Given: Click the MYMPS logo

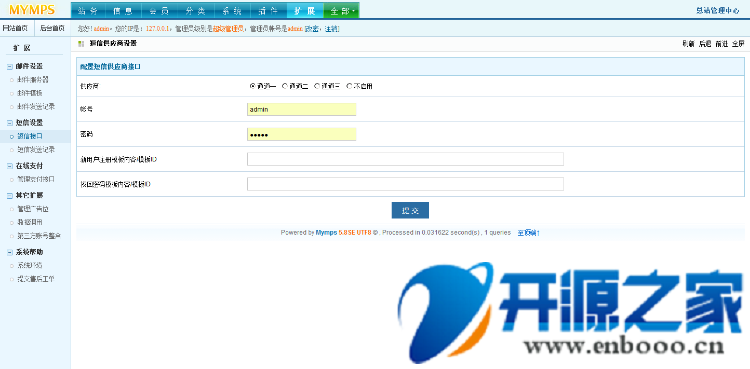Looking at the screenshot, I should click(32, 10).
